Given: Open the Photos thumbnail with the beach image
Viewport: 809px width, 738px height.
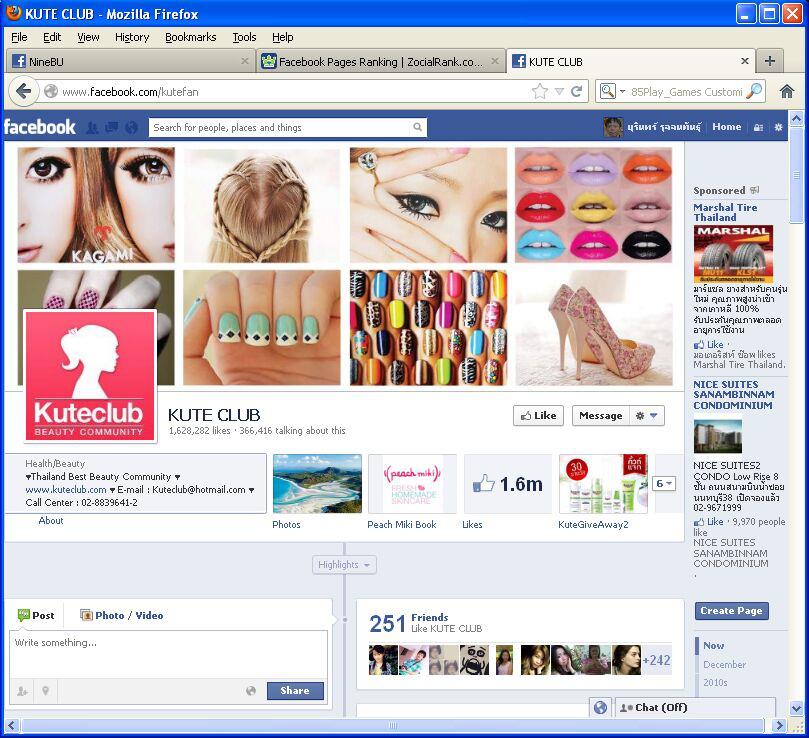Looking at the screenshot, I should click(x=317, y=484).
